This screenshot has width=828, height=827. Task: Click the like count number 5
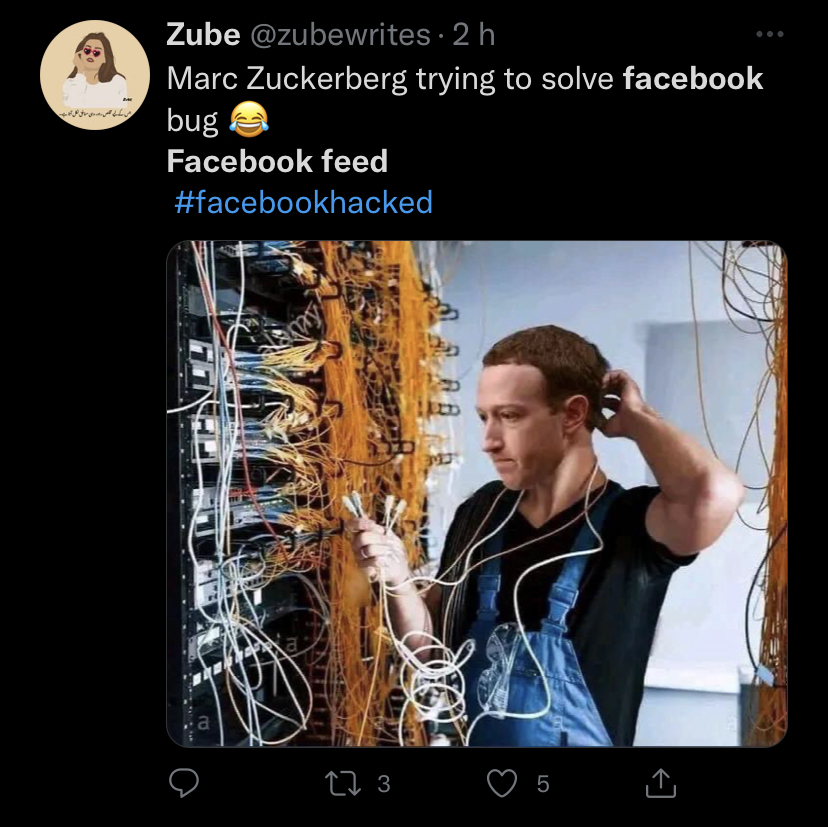543,784
